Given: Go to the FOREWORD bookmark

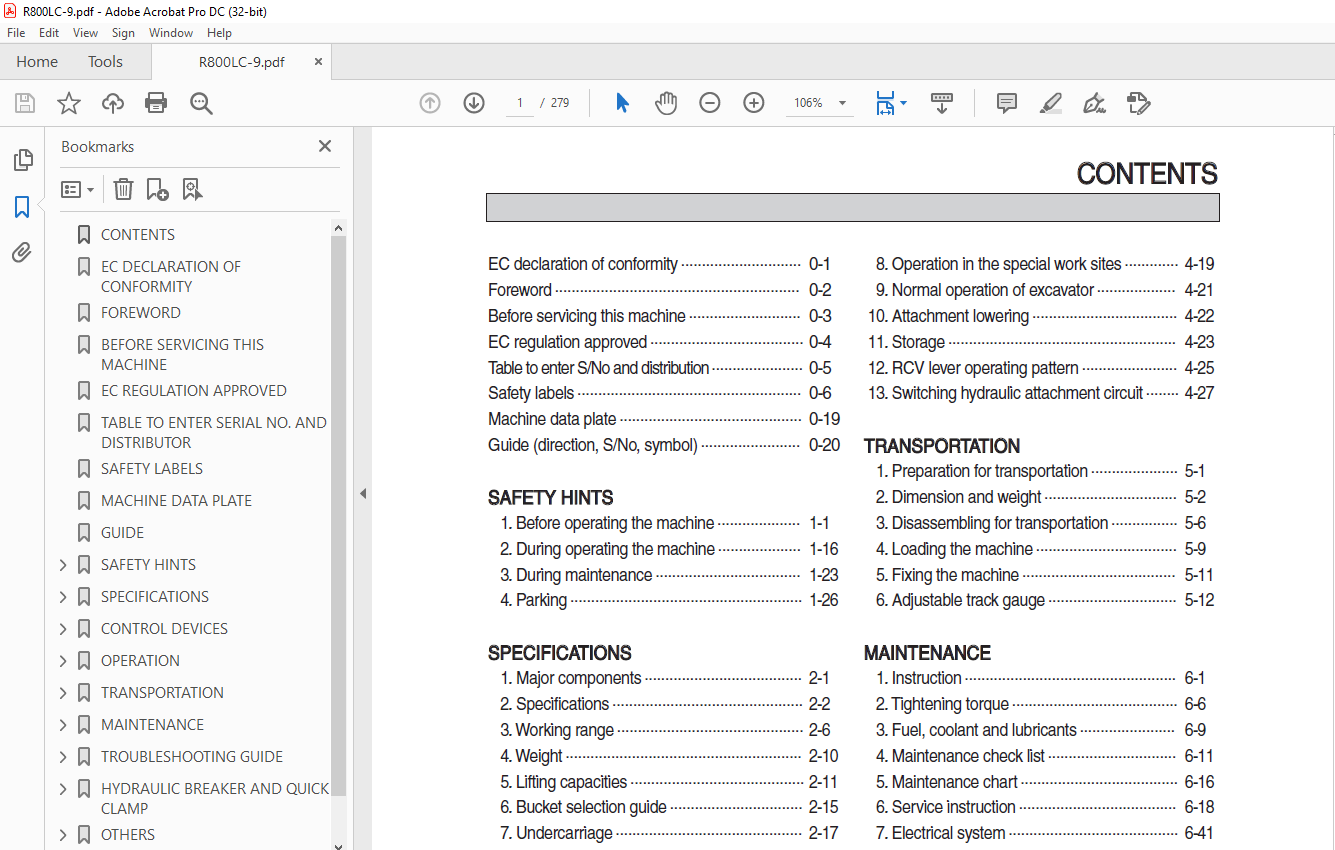Looking at the screenshot, I should pos(141,313).
